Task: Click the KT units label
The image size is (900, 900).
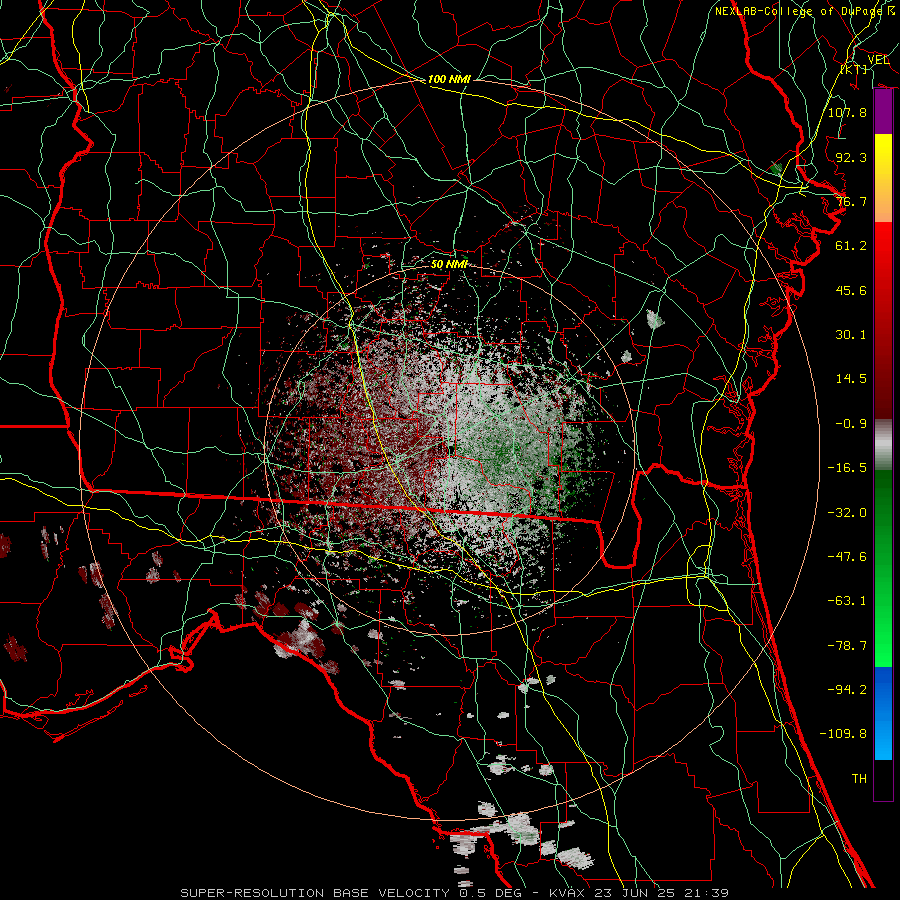Action: [x=854, y=69]
